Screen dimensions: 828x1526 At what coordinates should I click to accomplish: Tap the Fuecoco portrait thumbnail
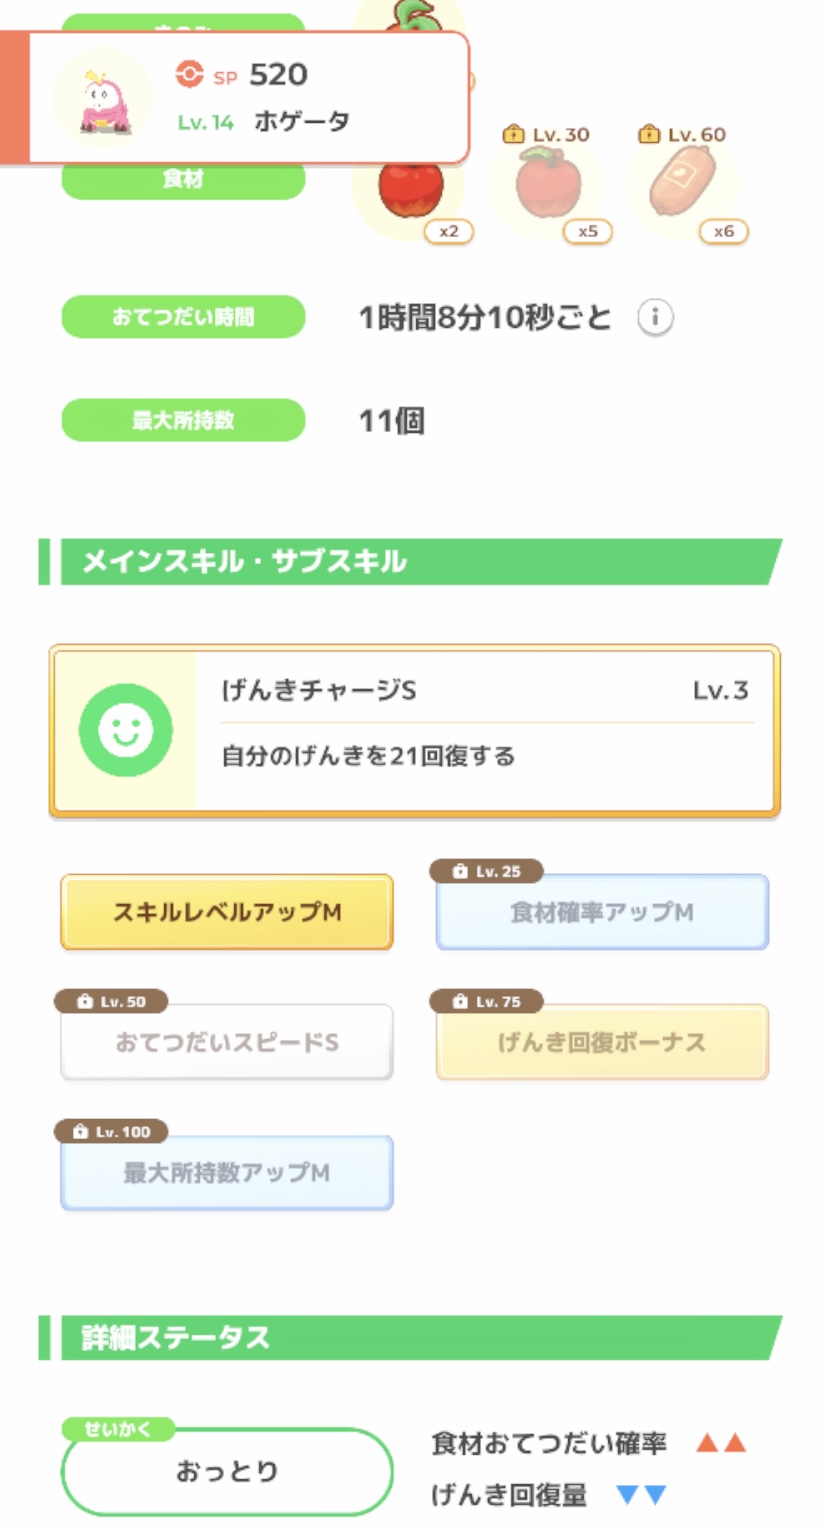pos(101,98)
